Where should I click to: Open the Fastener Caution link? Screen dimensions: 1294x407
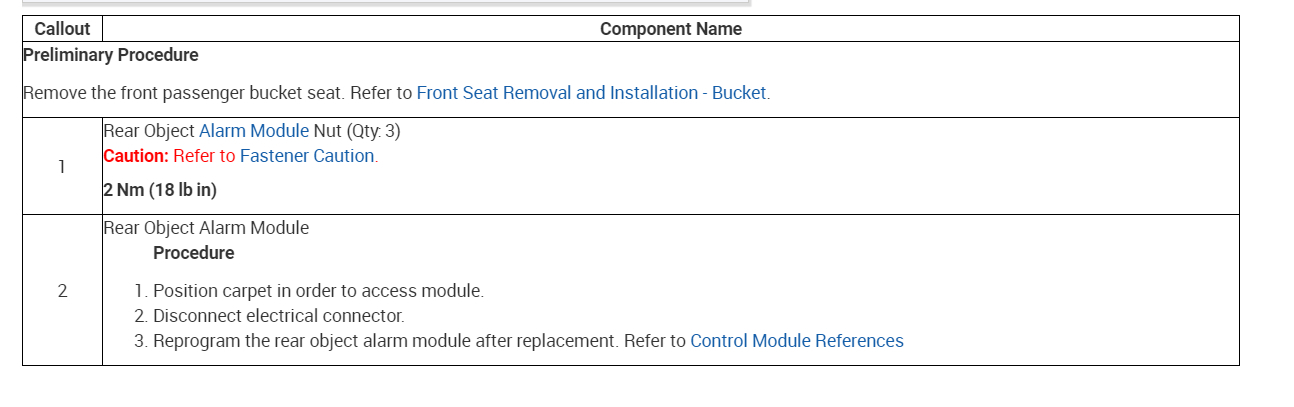tap(308, 156)
